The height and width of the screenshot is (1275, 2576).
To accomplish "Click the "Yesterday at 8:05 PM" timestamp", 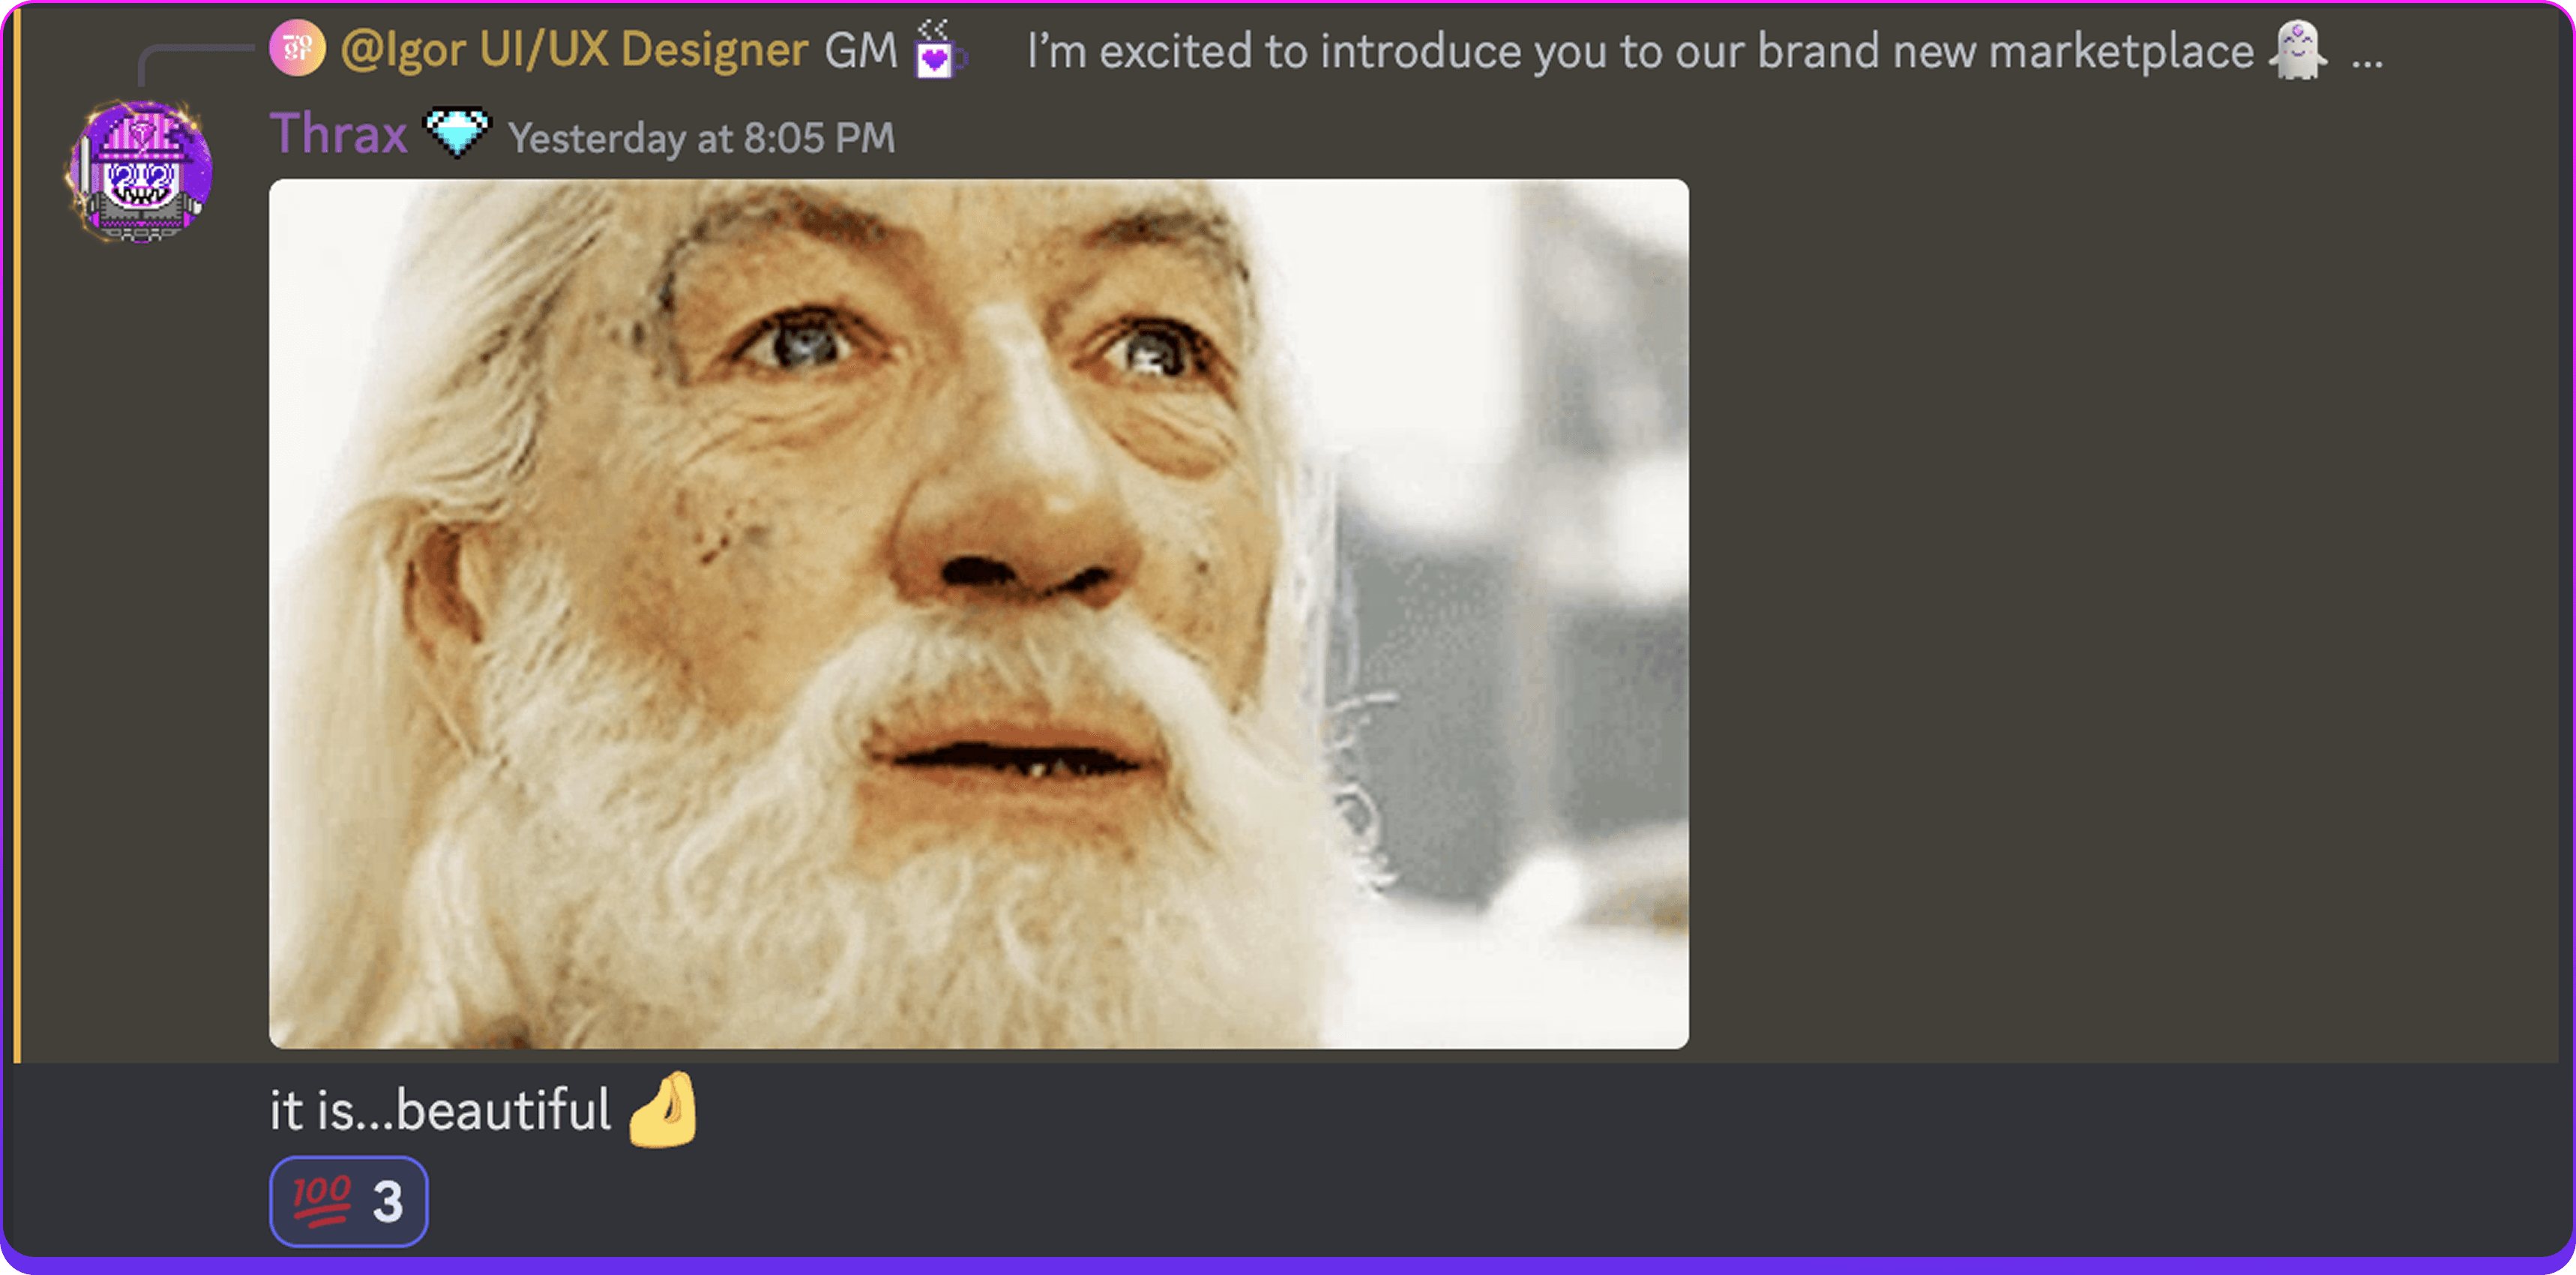I will point(701,138).
